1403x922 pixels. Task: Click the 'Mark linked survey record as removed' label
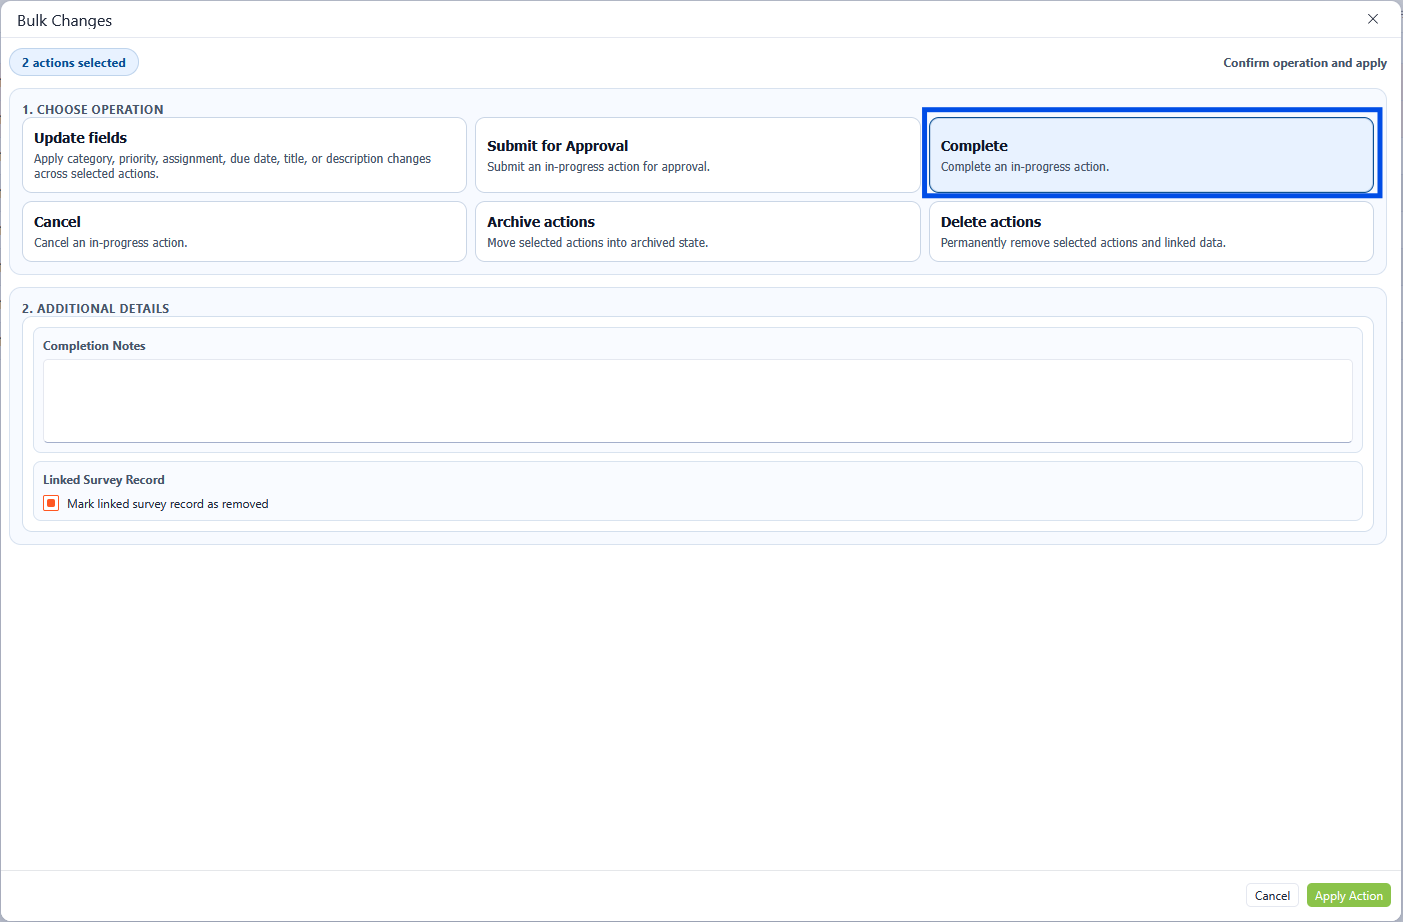(x=167, y=504)
